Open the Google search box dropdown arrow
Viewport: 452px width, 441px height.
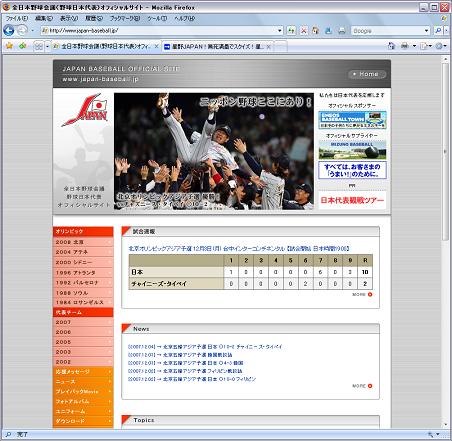[x=427, y=31]
